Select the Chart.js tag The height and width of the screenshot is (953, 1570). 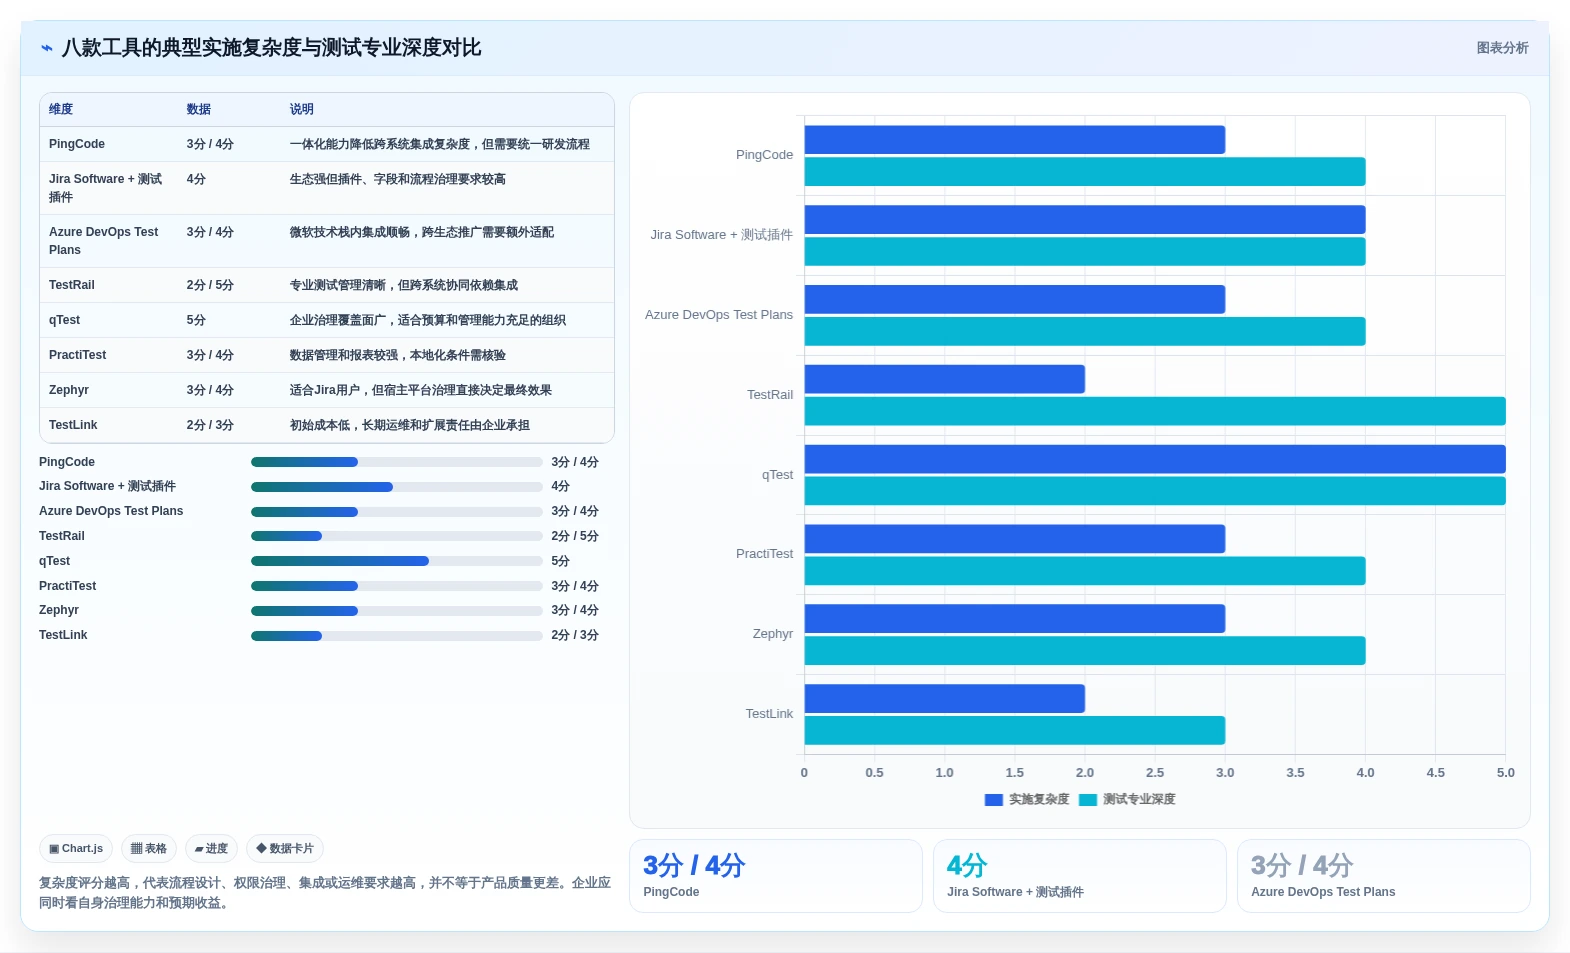point(76,849)
